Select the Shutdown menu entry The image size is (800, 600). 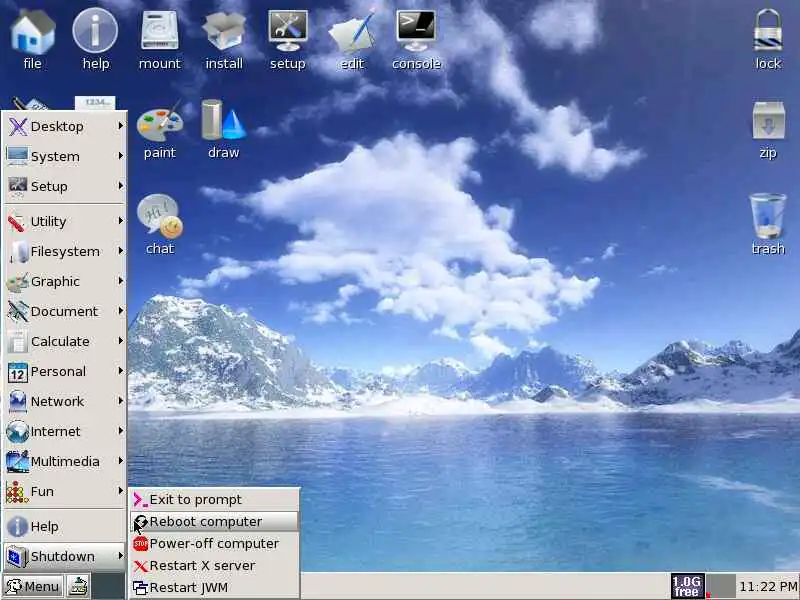coord(65,556)
